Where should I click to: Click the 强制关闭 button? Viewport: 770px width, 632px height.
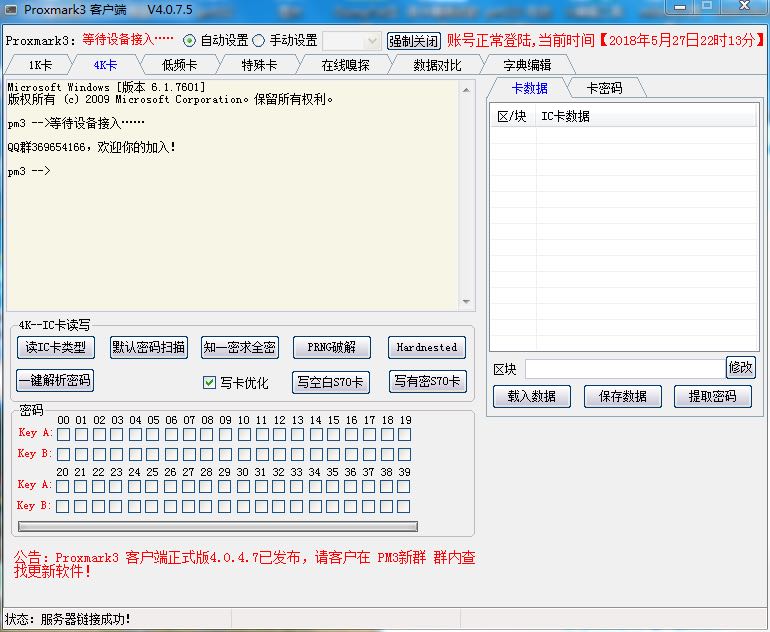coord(413,41)
